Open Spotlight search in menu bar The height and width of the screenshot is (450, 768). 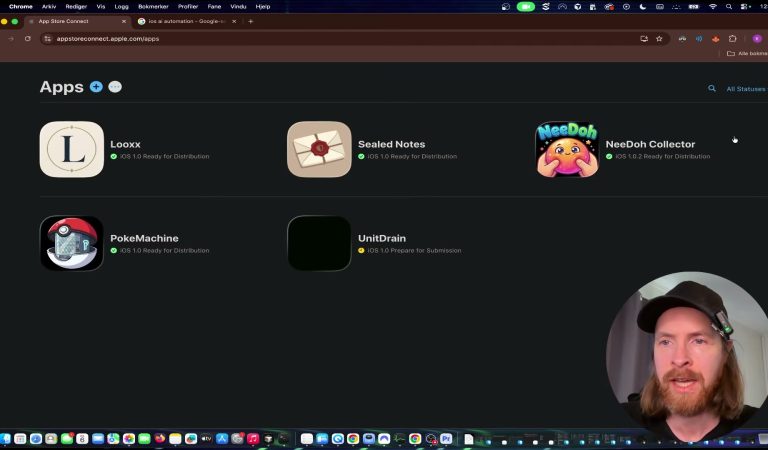pos(729,6)
